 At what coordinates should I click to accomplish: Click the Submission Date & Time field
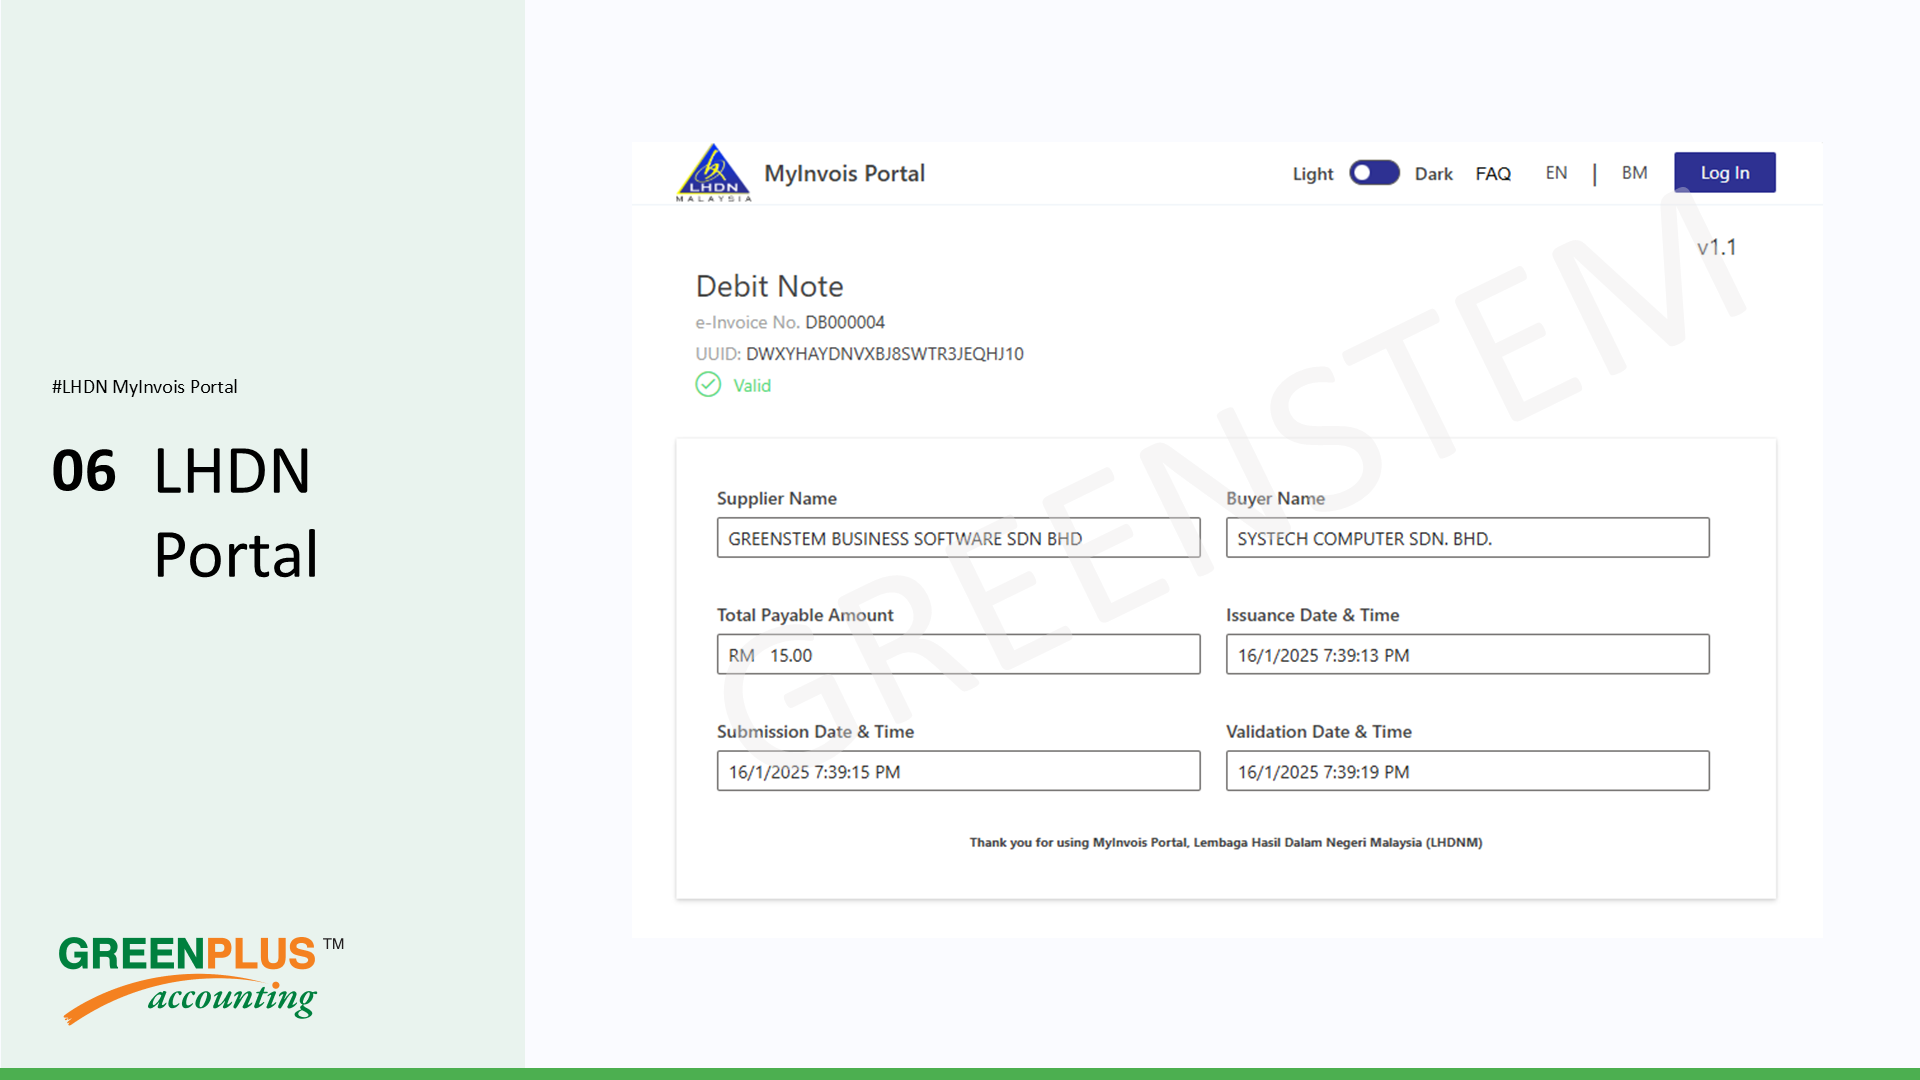tap(958, 771)
